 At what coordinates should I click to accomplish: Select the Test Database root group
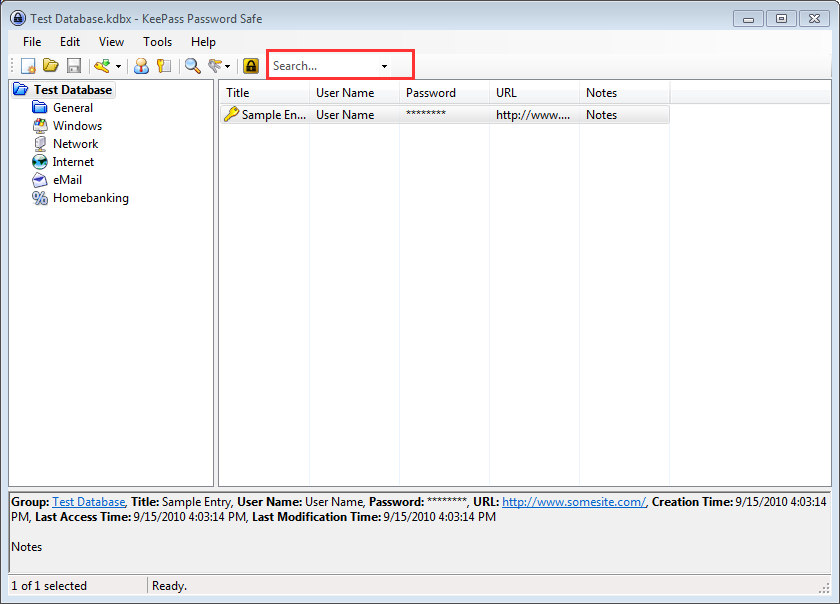[73, 90]
